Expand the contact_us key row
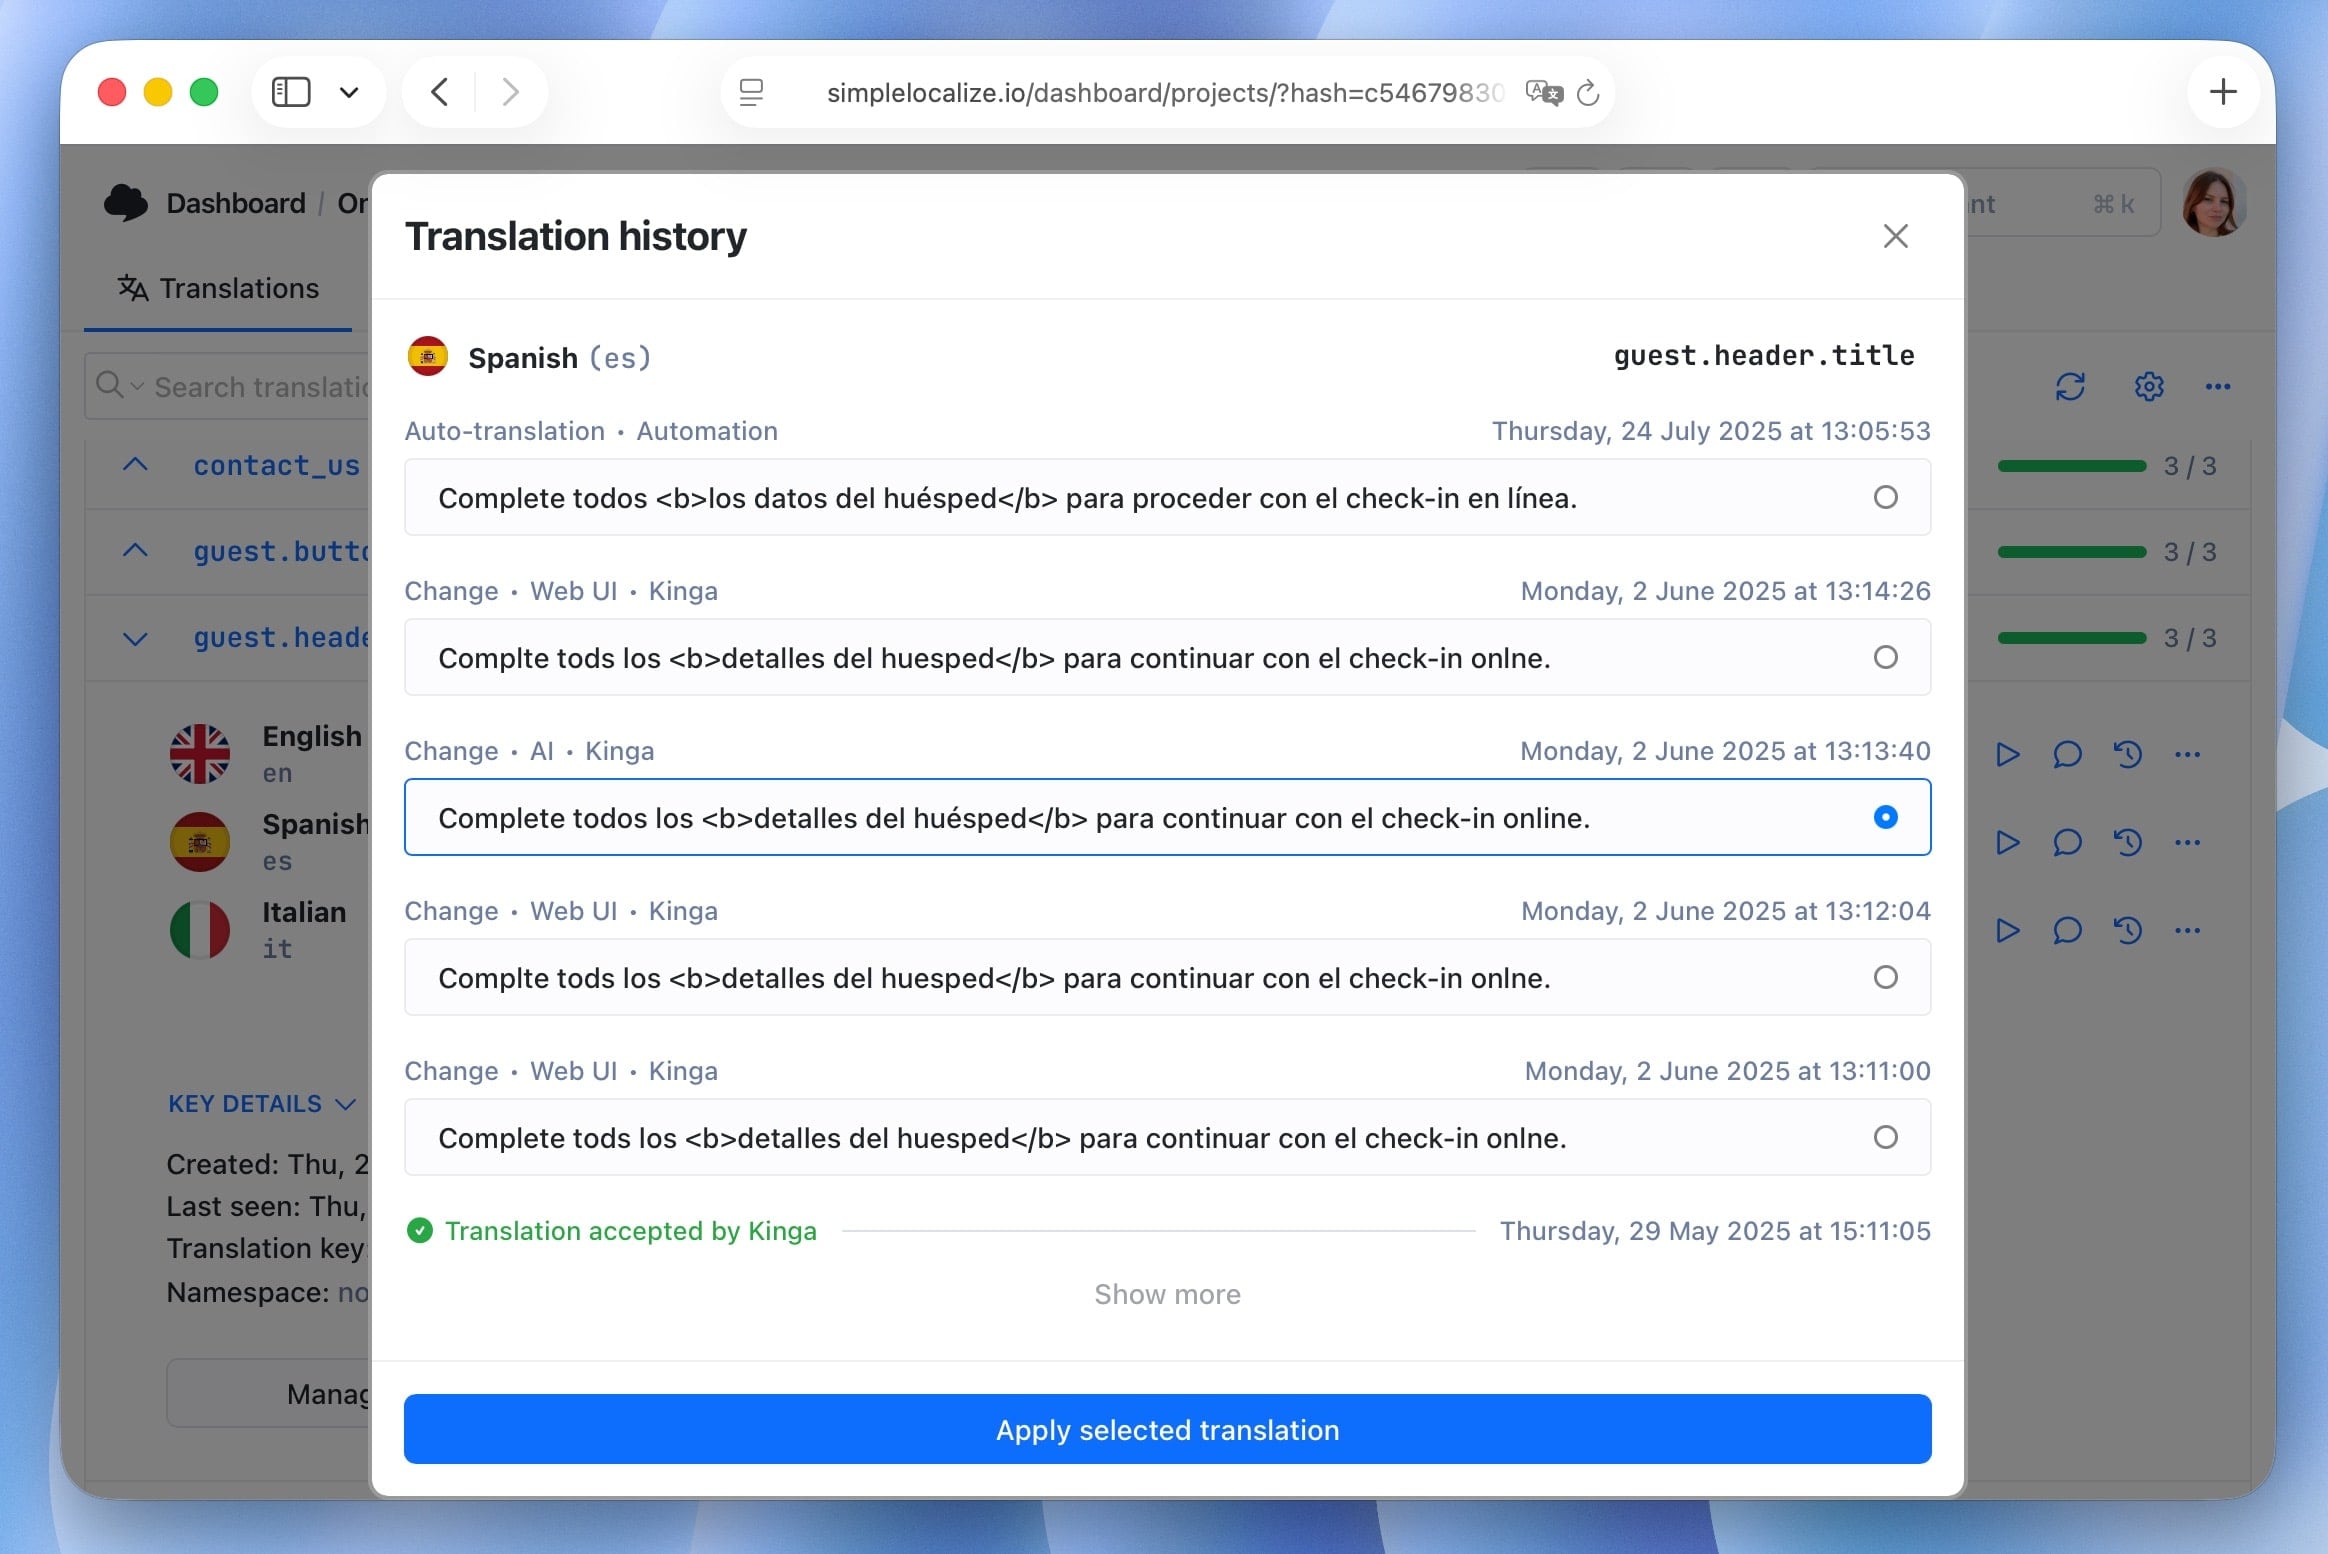The image size is (2328, 1554). [135, 465]
